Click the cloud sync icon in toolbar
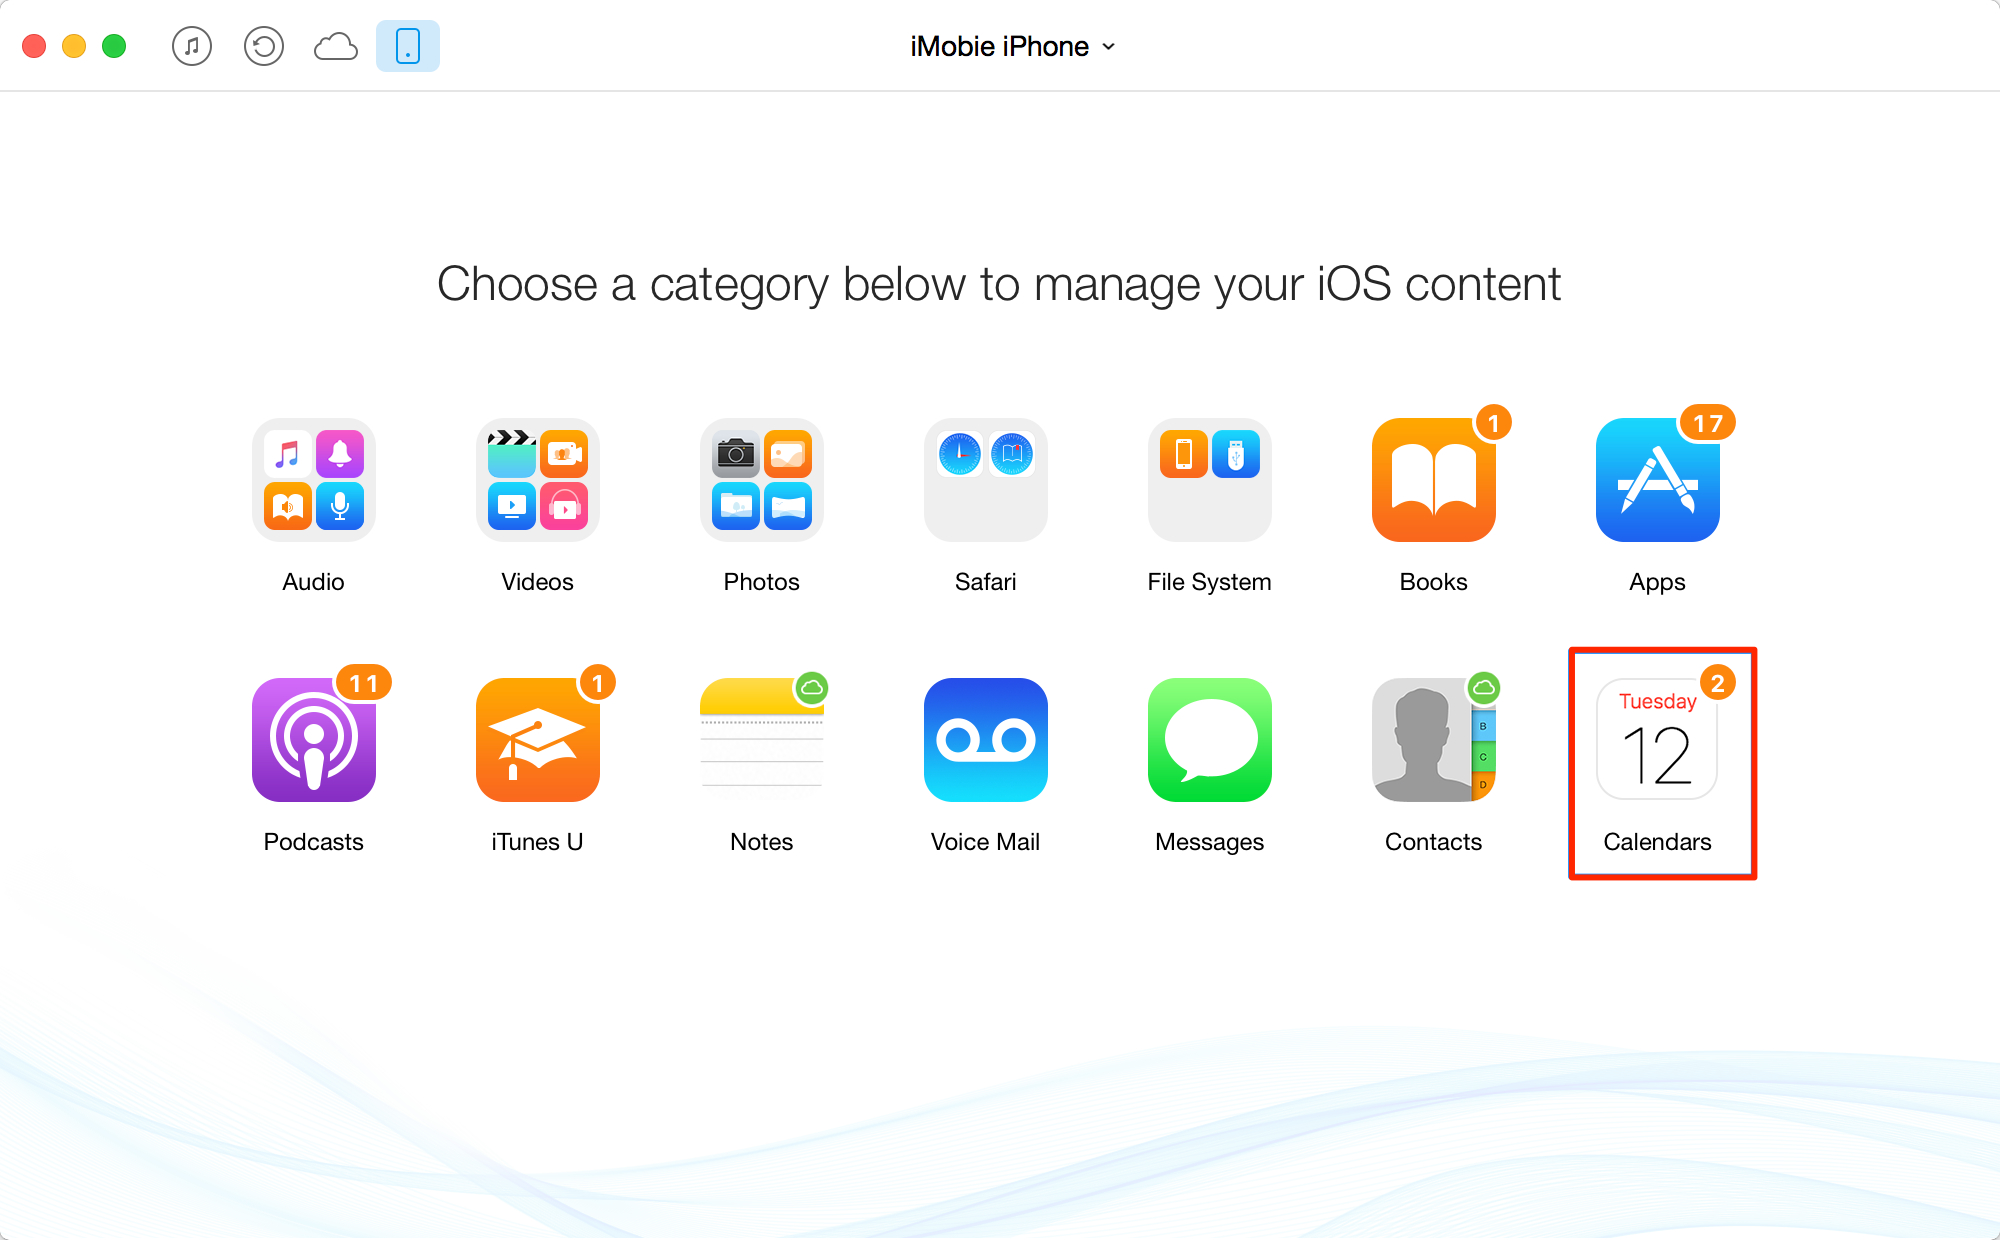2000x1240 pixels. click(334, 44)
